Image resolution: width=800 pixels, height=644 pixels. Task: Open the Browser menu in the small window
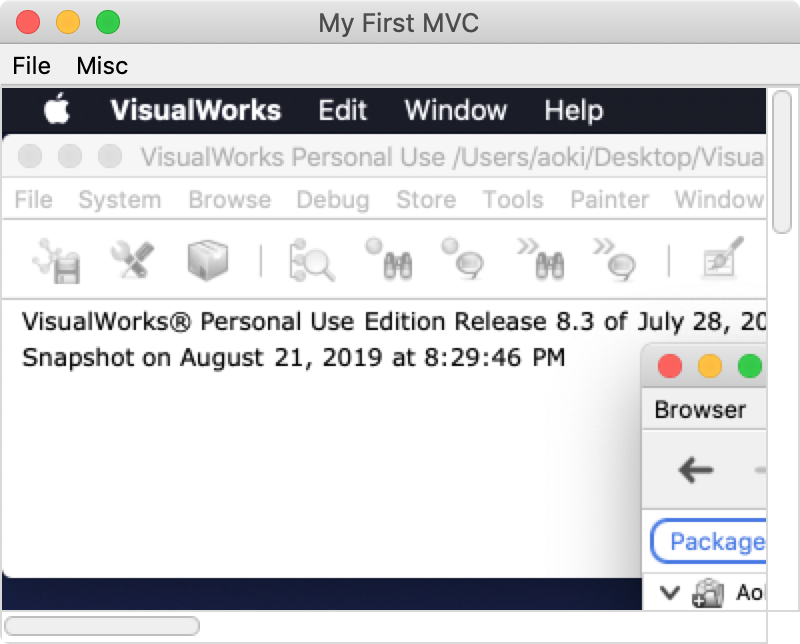tap(700, 410)
